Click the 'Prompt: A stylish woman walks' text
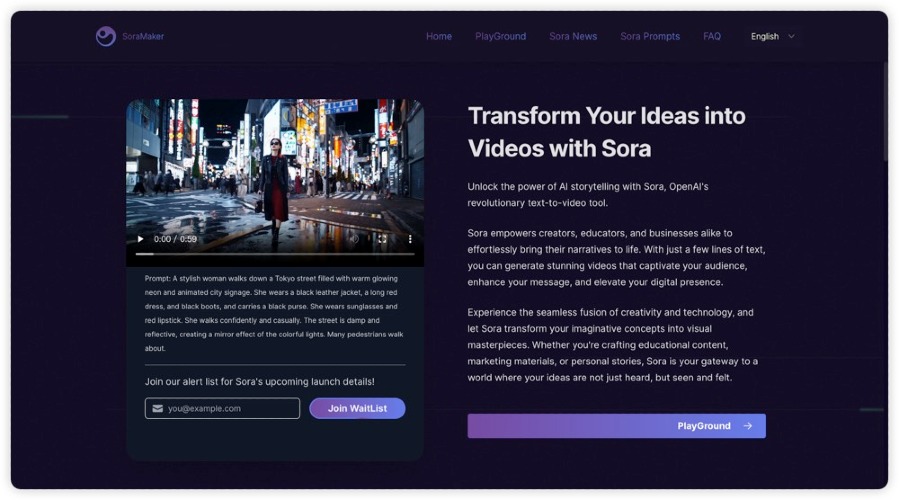Screen dimensions: 899x500 click(x=274, y=313)
